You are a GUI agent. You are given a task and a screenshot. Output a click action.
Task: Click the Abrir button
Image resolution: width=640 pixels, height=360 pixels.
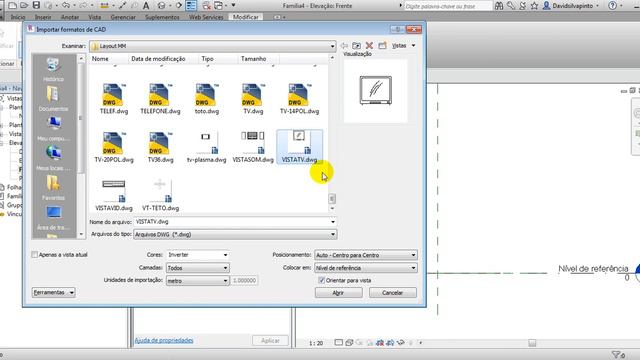click(x=338, y=293)
